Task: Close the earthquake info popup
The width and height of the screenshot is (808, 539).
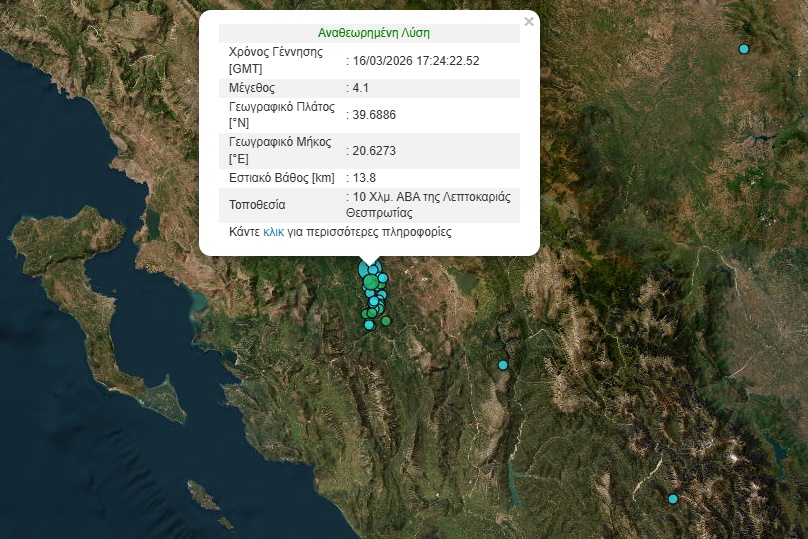Action: pyautogui.click(x=529, y=21)
